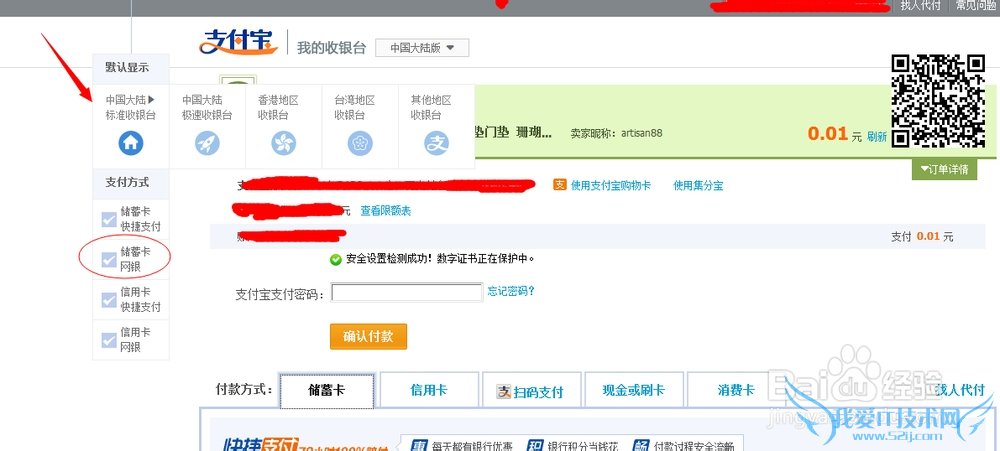This screenshot has width=1000, height=451.
Task: Select the 极速收银台 rocket icon
Action: coord(207,143)
